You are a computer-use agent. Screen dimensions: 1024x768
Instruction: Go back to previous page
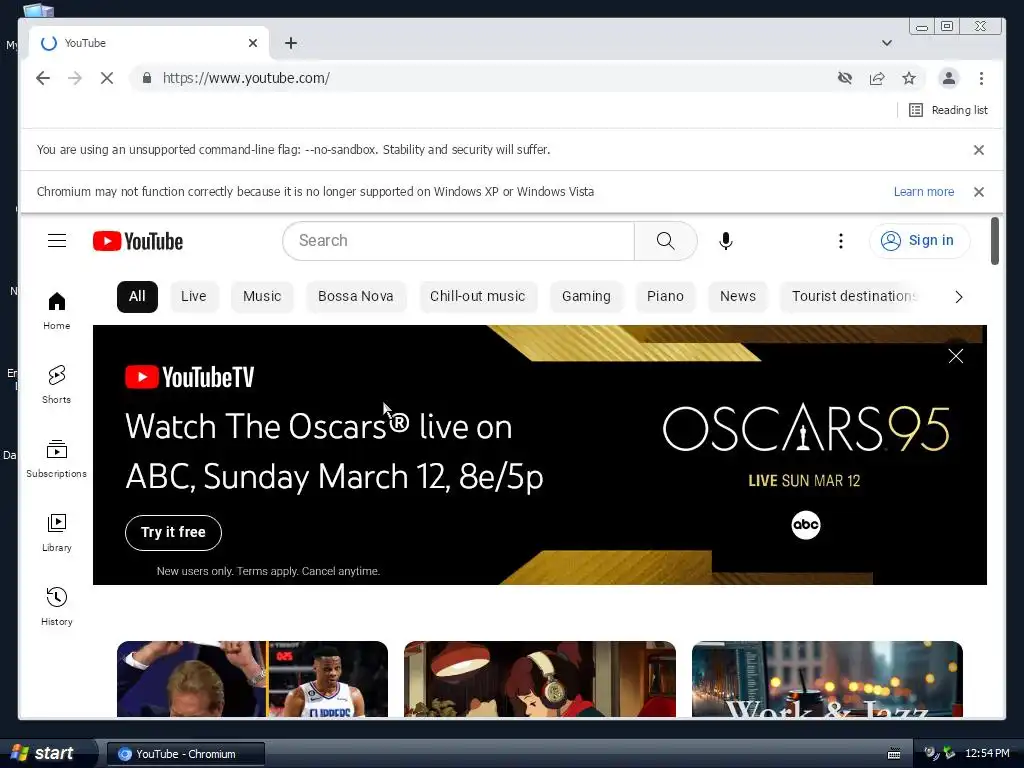tap(43, 78)
